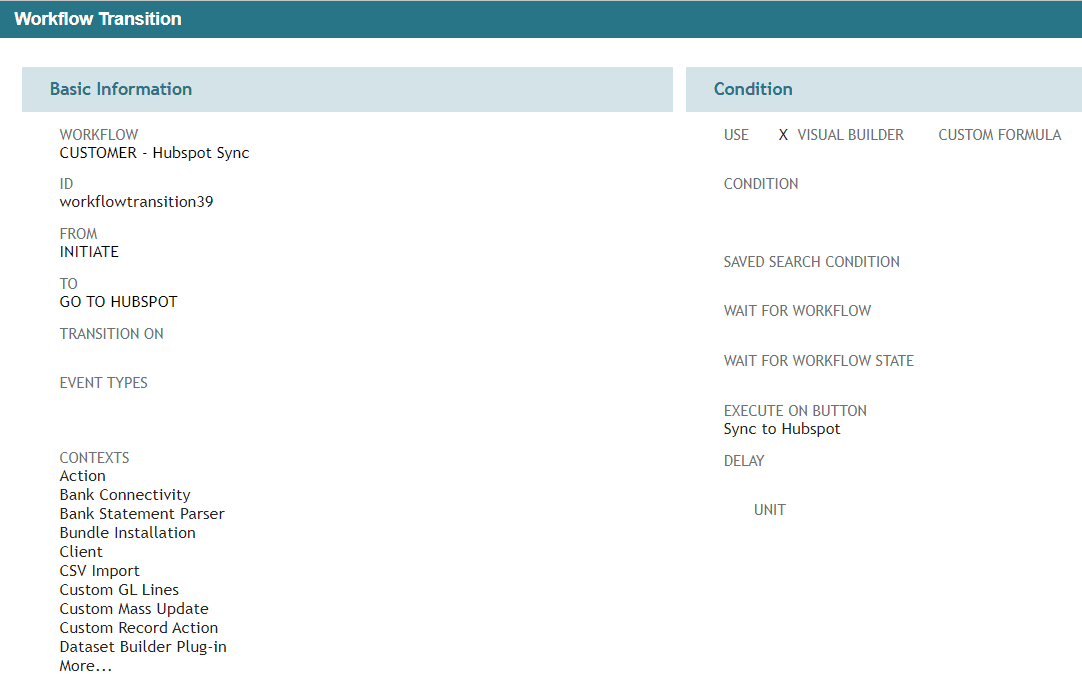The height and width of the screenshot is (682, 1082).
Task: Click the Bank Statement Parser context entry
Action: click(x=142, y=514)
